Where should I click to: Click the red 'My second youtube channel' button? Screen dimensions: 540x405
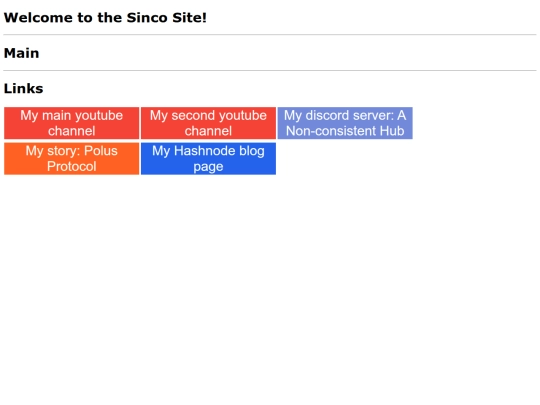[x=208, y=123]
